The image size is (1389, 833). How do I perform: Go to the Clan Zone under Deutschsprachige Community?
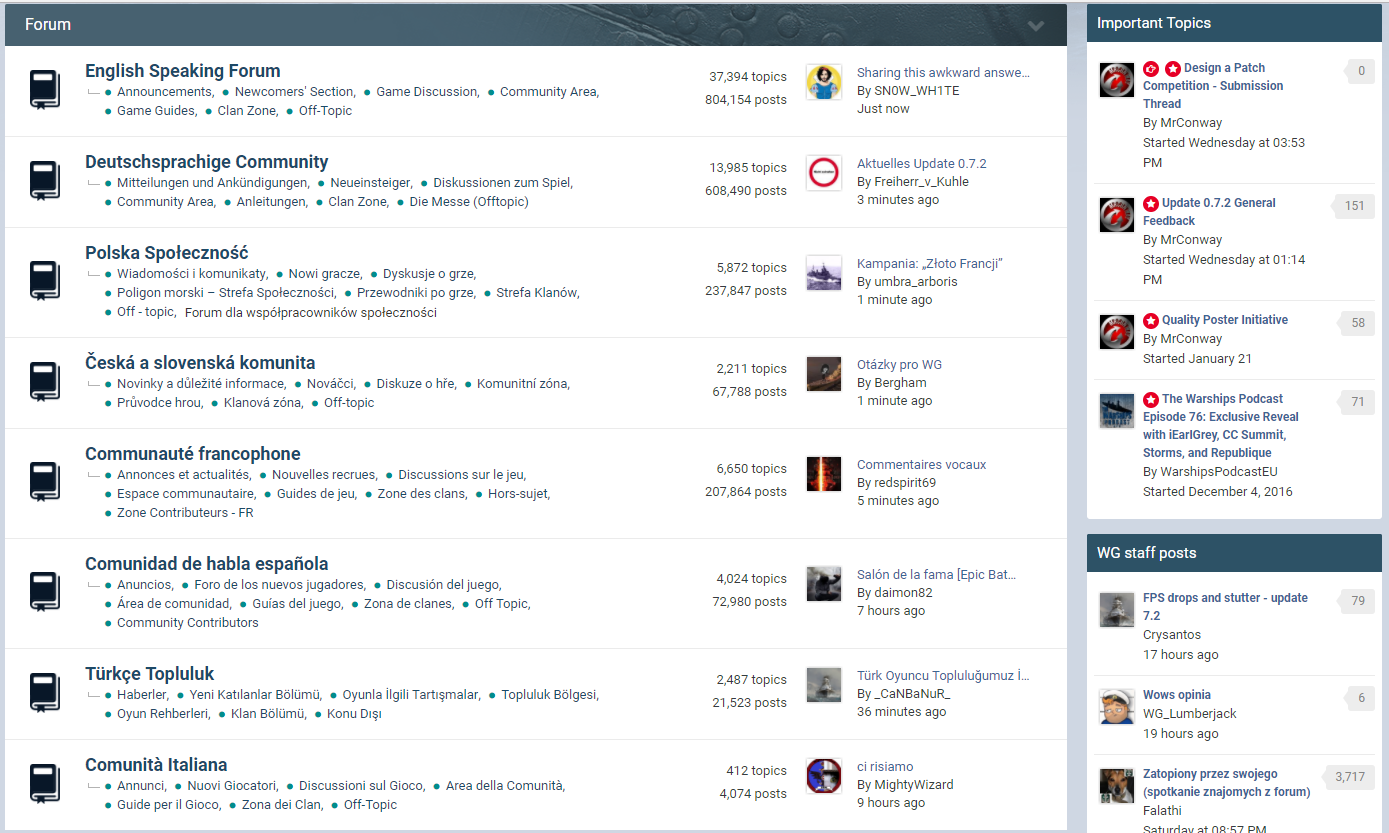pos(358,202)
